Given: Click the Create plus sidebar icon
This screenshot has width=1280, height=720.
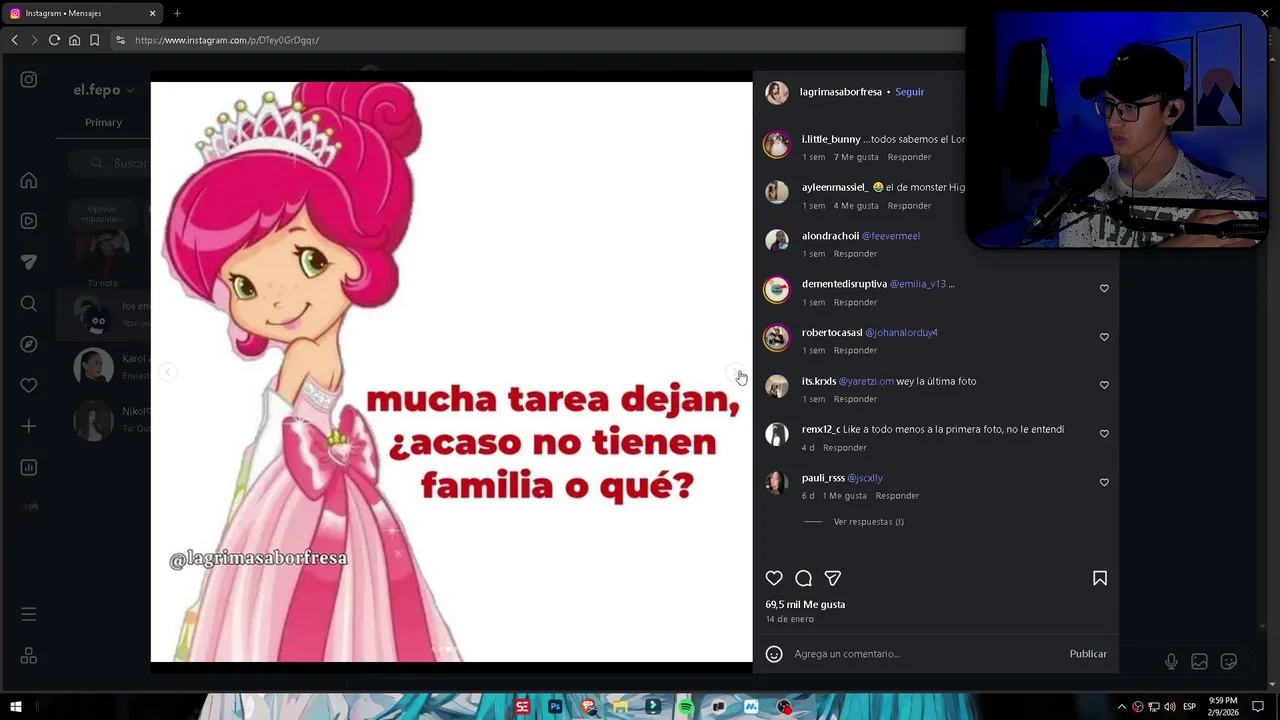Looking at the screenshot, I should (29, 426).
